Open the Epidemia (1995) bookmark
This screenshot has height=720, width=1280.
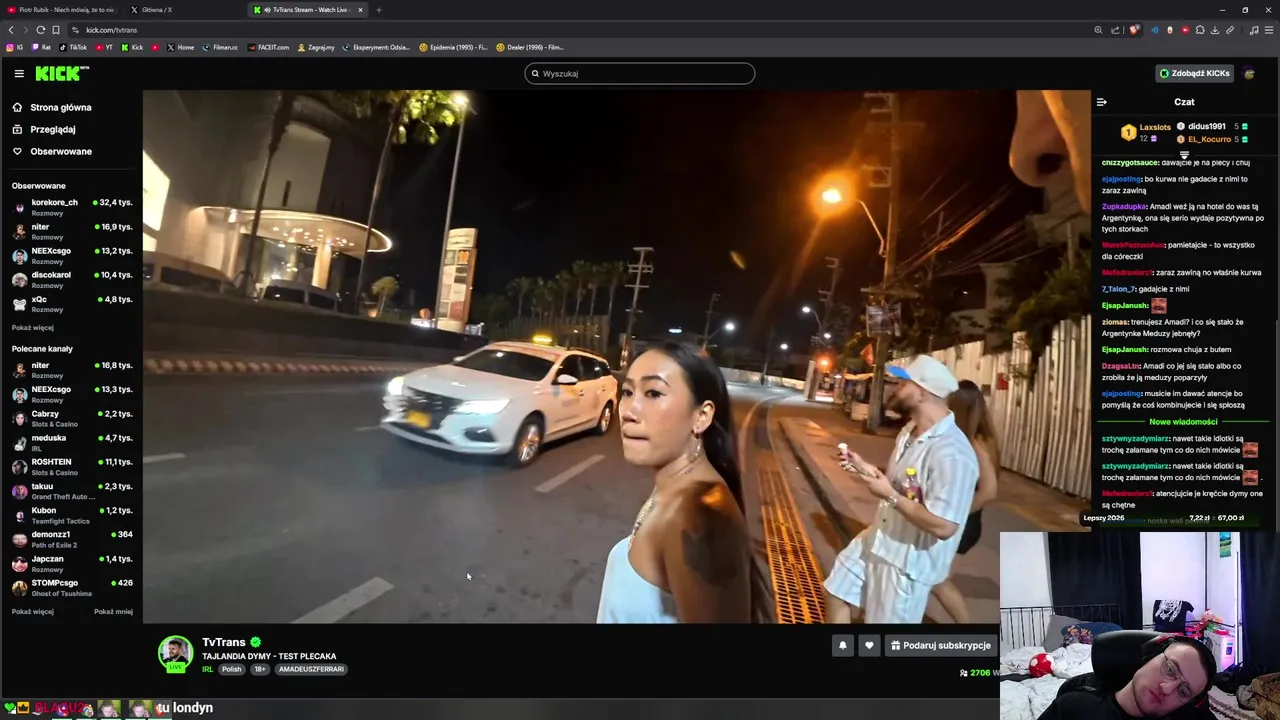coord(453,47)
